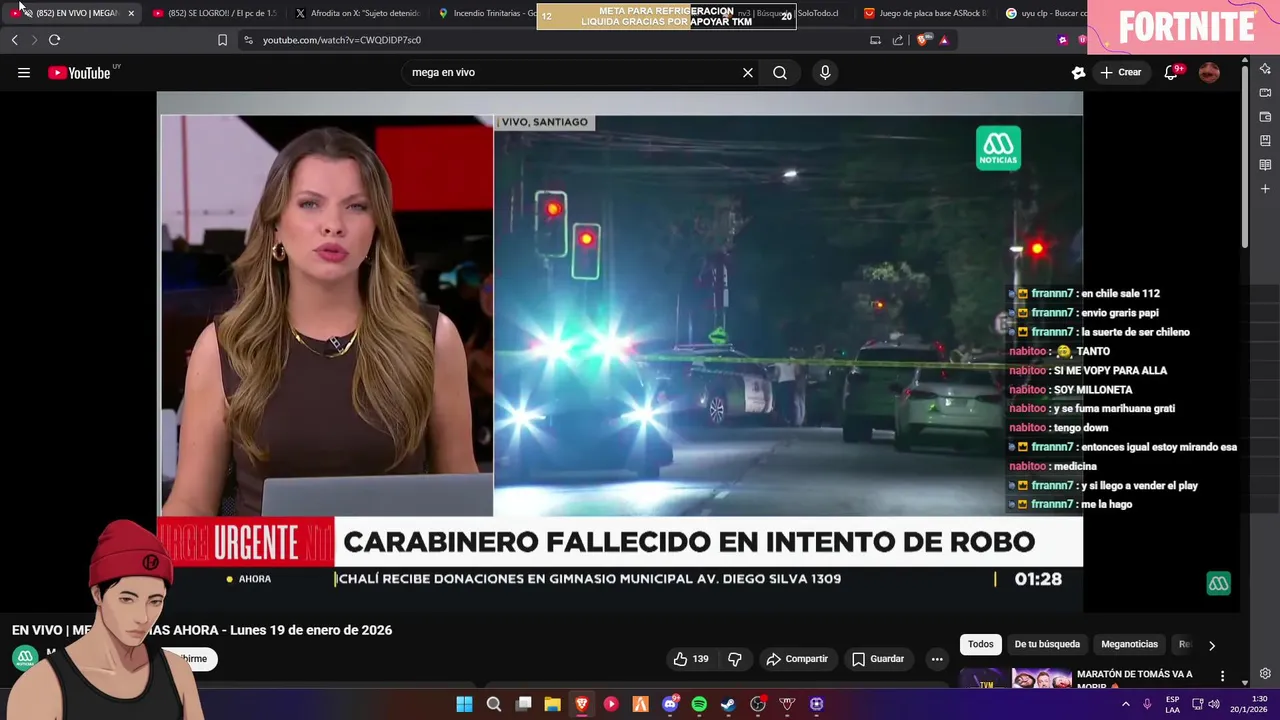Viewport: 1280px width, 720px height.
Task: Select the Todos filter chip
Action: pos(981,644)
